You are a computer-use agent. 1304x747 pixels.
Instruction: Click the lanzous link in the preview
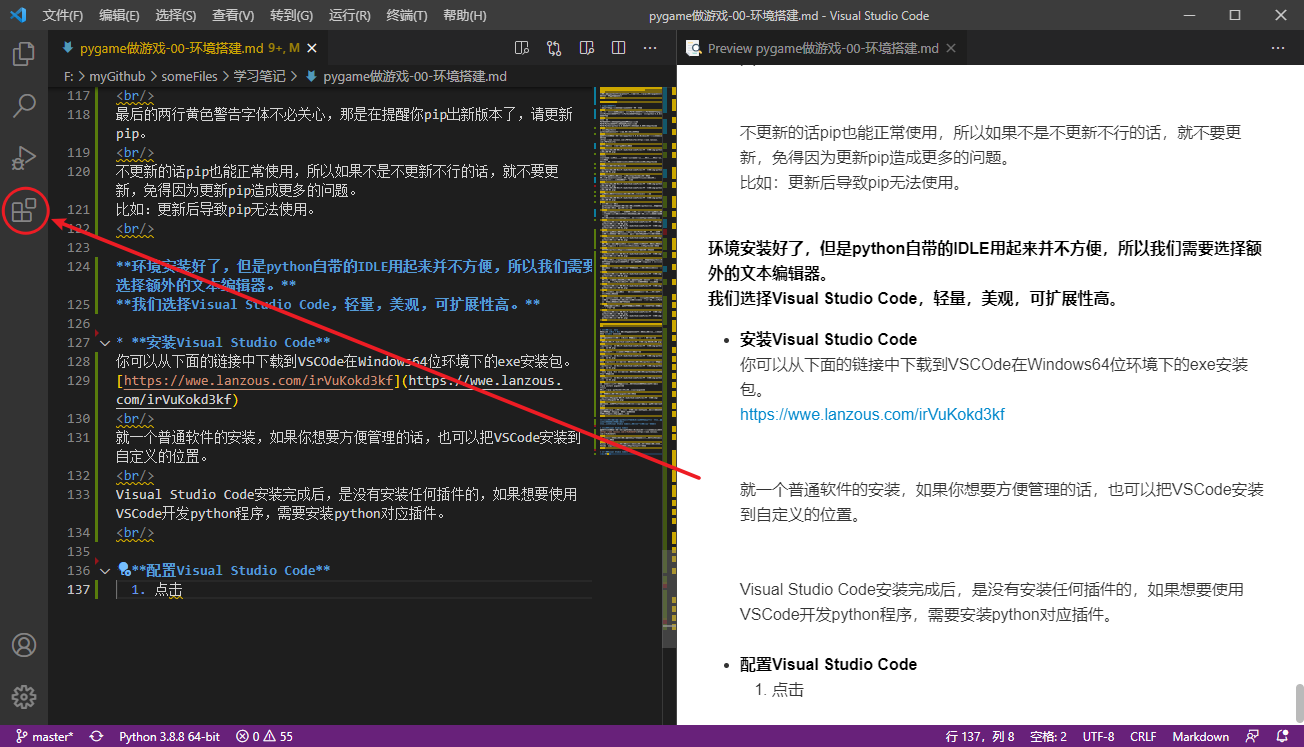click(x=872, y=414)
